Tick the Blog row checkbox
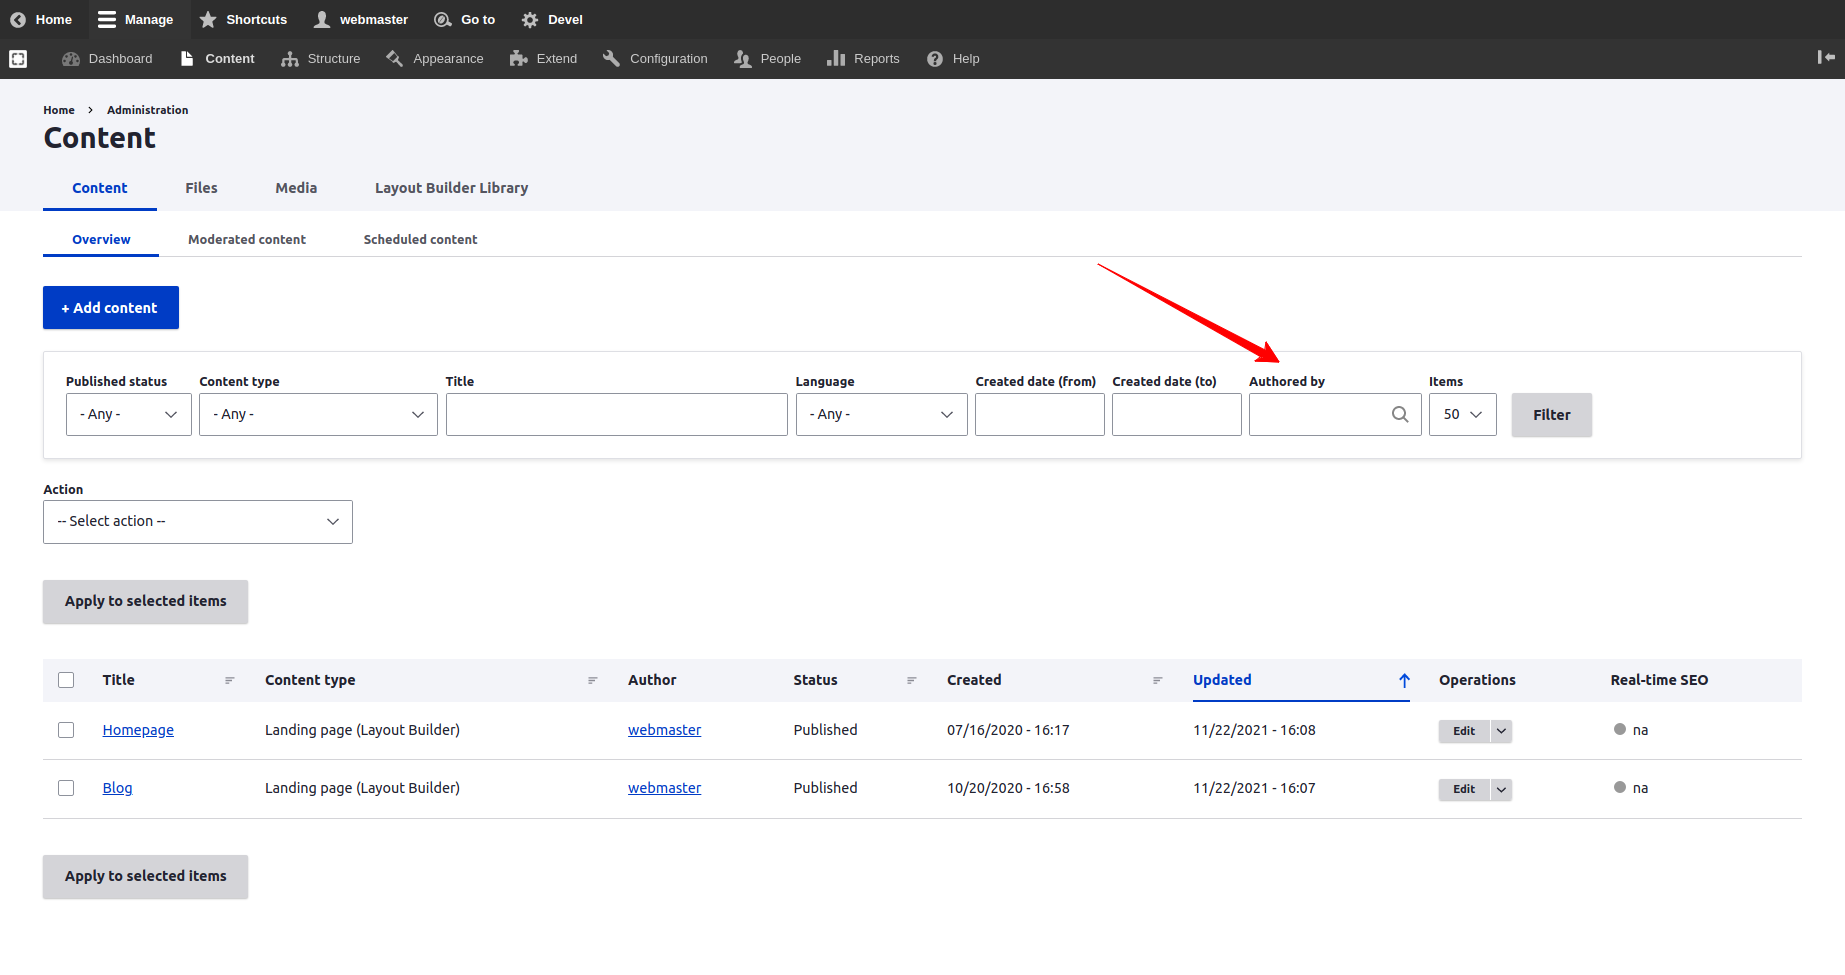Image resolution: width=1845 pixels, height=975 pixels. point(66,788)
